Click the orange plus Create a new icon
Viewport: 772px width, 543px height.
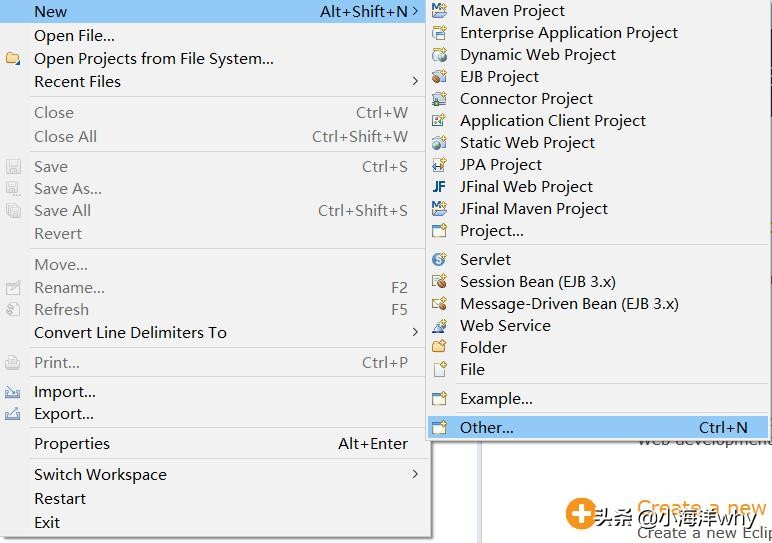click(x=581, y=513)
